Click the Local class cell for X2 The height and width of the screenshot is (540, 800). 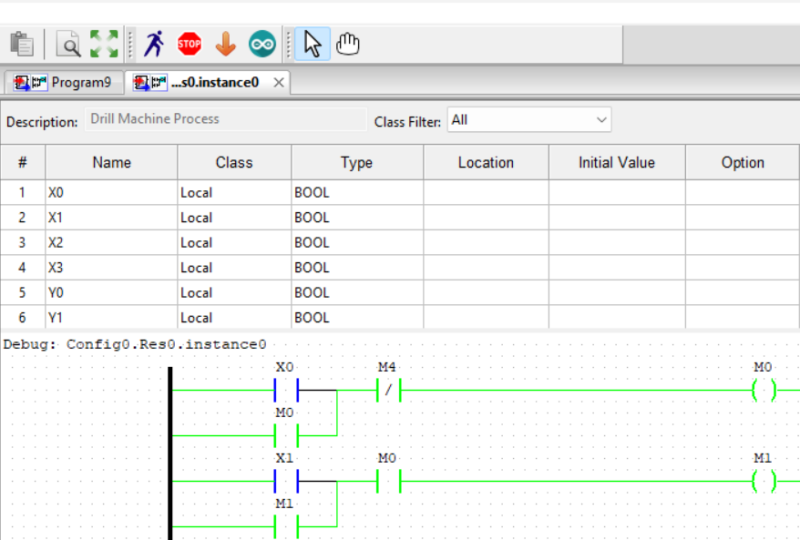point(234,242)
